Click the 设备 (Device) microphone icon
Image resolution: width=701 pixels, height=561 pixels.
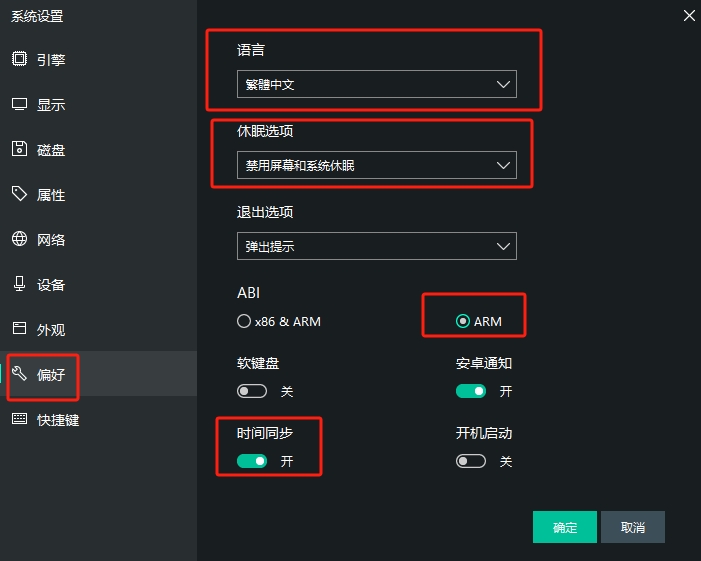[x=19, y=284]
